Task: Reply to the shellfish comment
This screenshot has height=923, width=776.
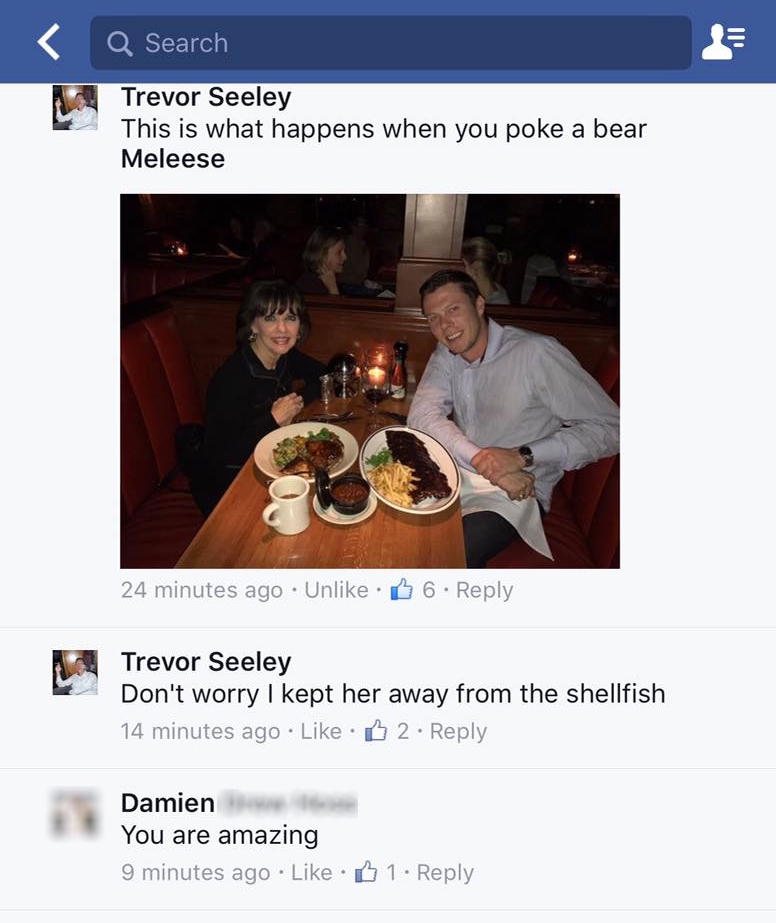Action: [458, 732]
